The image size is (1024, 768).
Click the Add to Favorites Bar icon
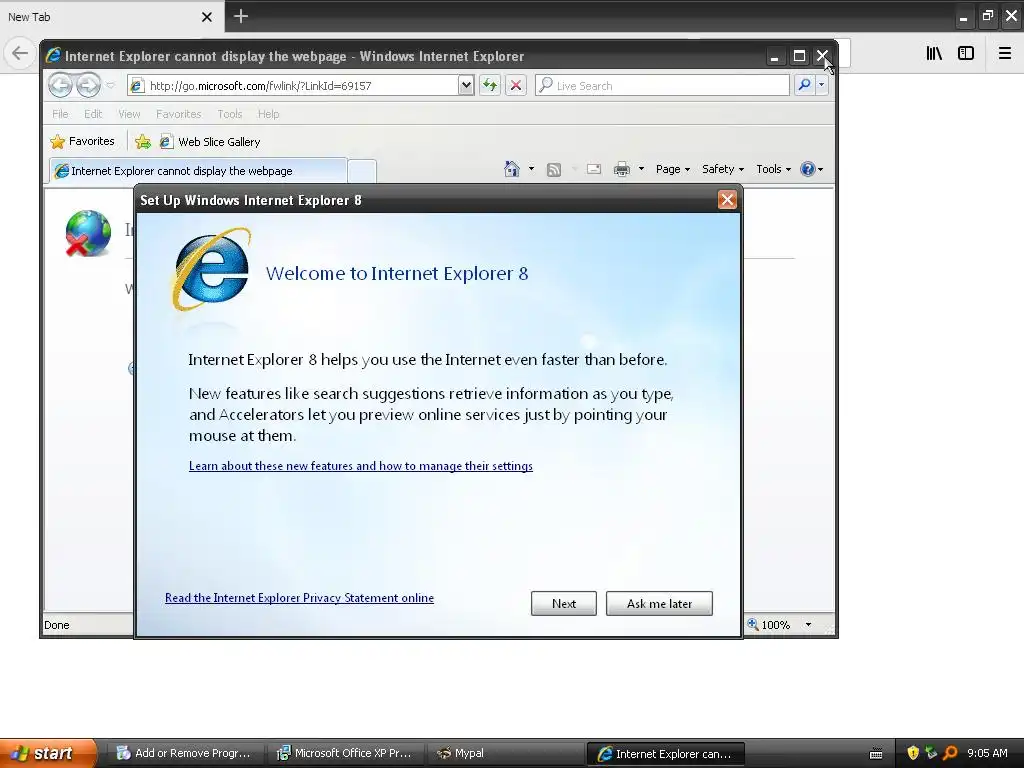[x=143, y=141]
